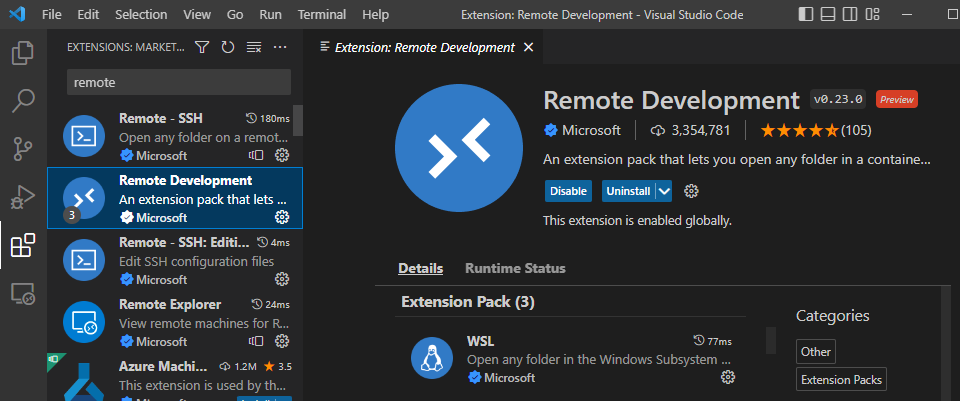The height and width of the screenshot is (401, 960).
Task: Select Remote - SSH: Editing extension in list
Action: (174, 260)
